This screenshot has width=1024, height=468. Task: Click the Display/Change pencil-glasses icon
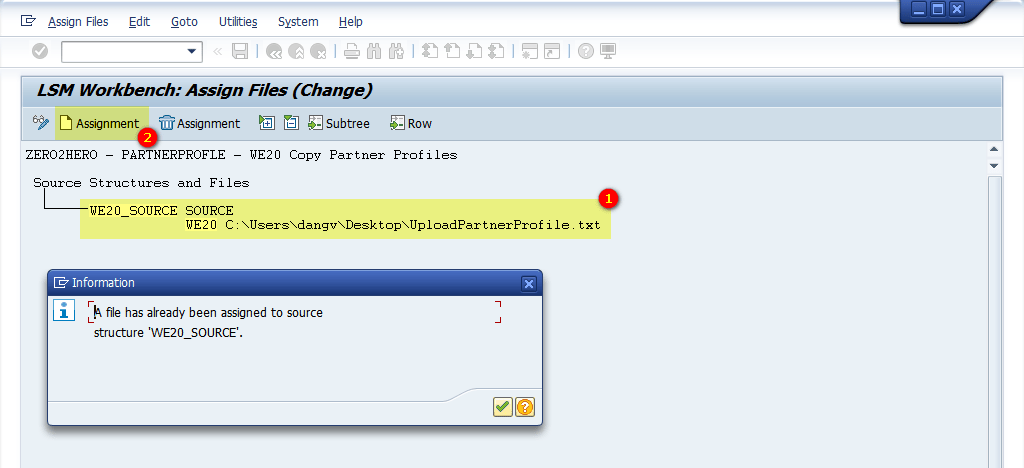40,123
